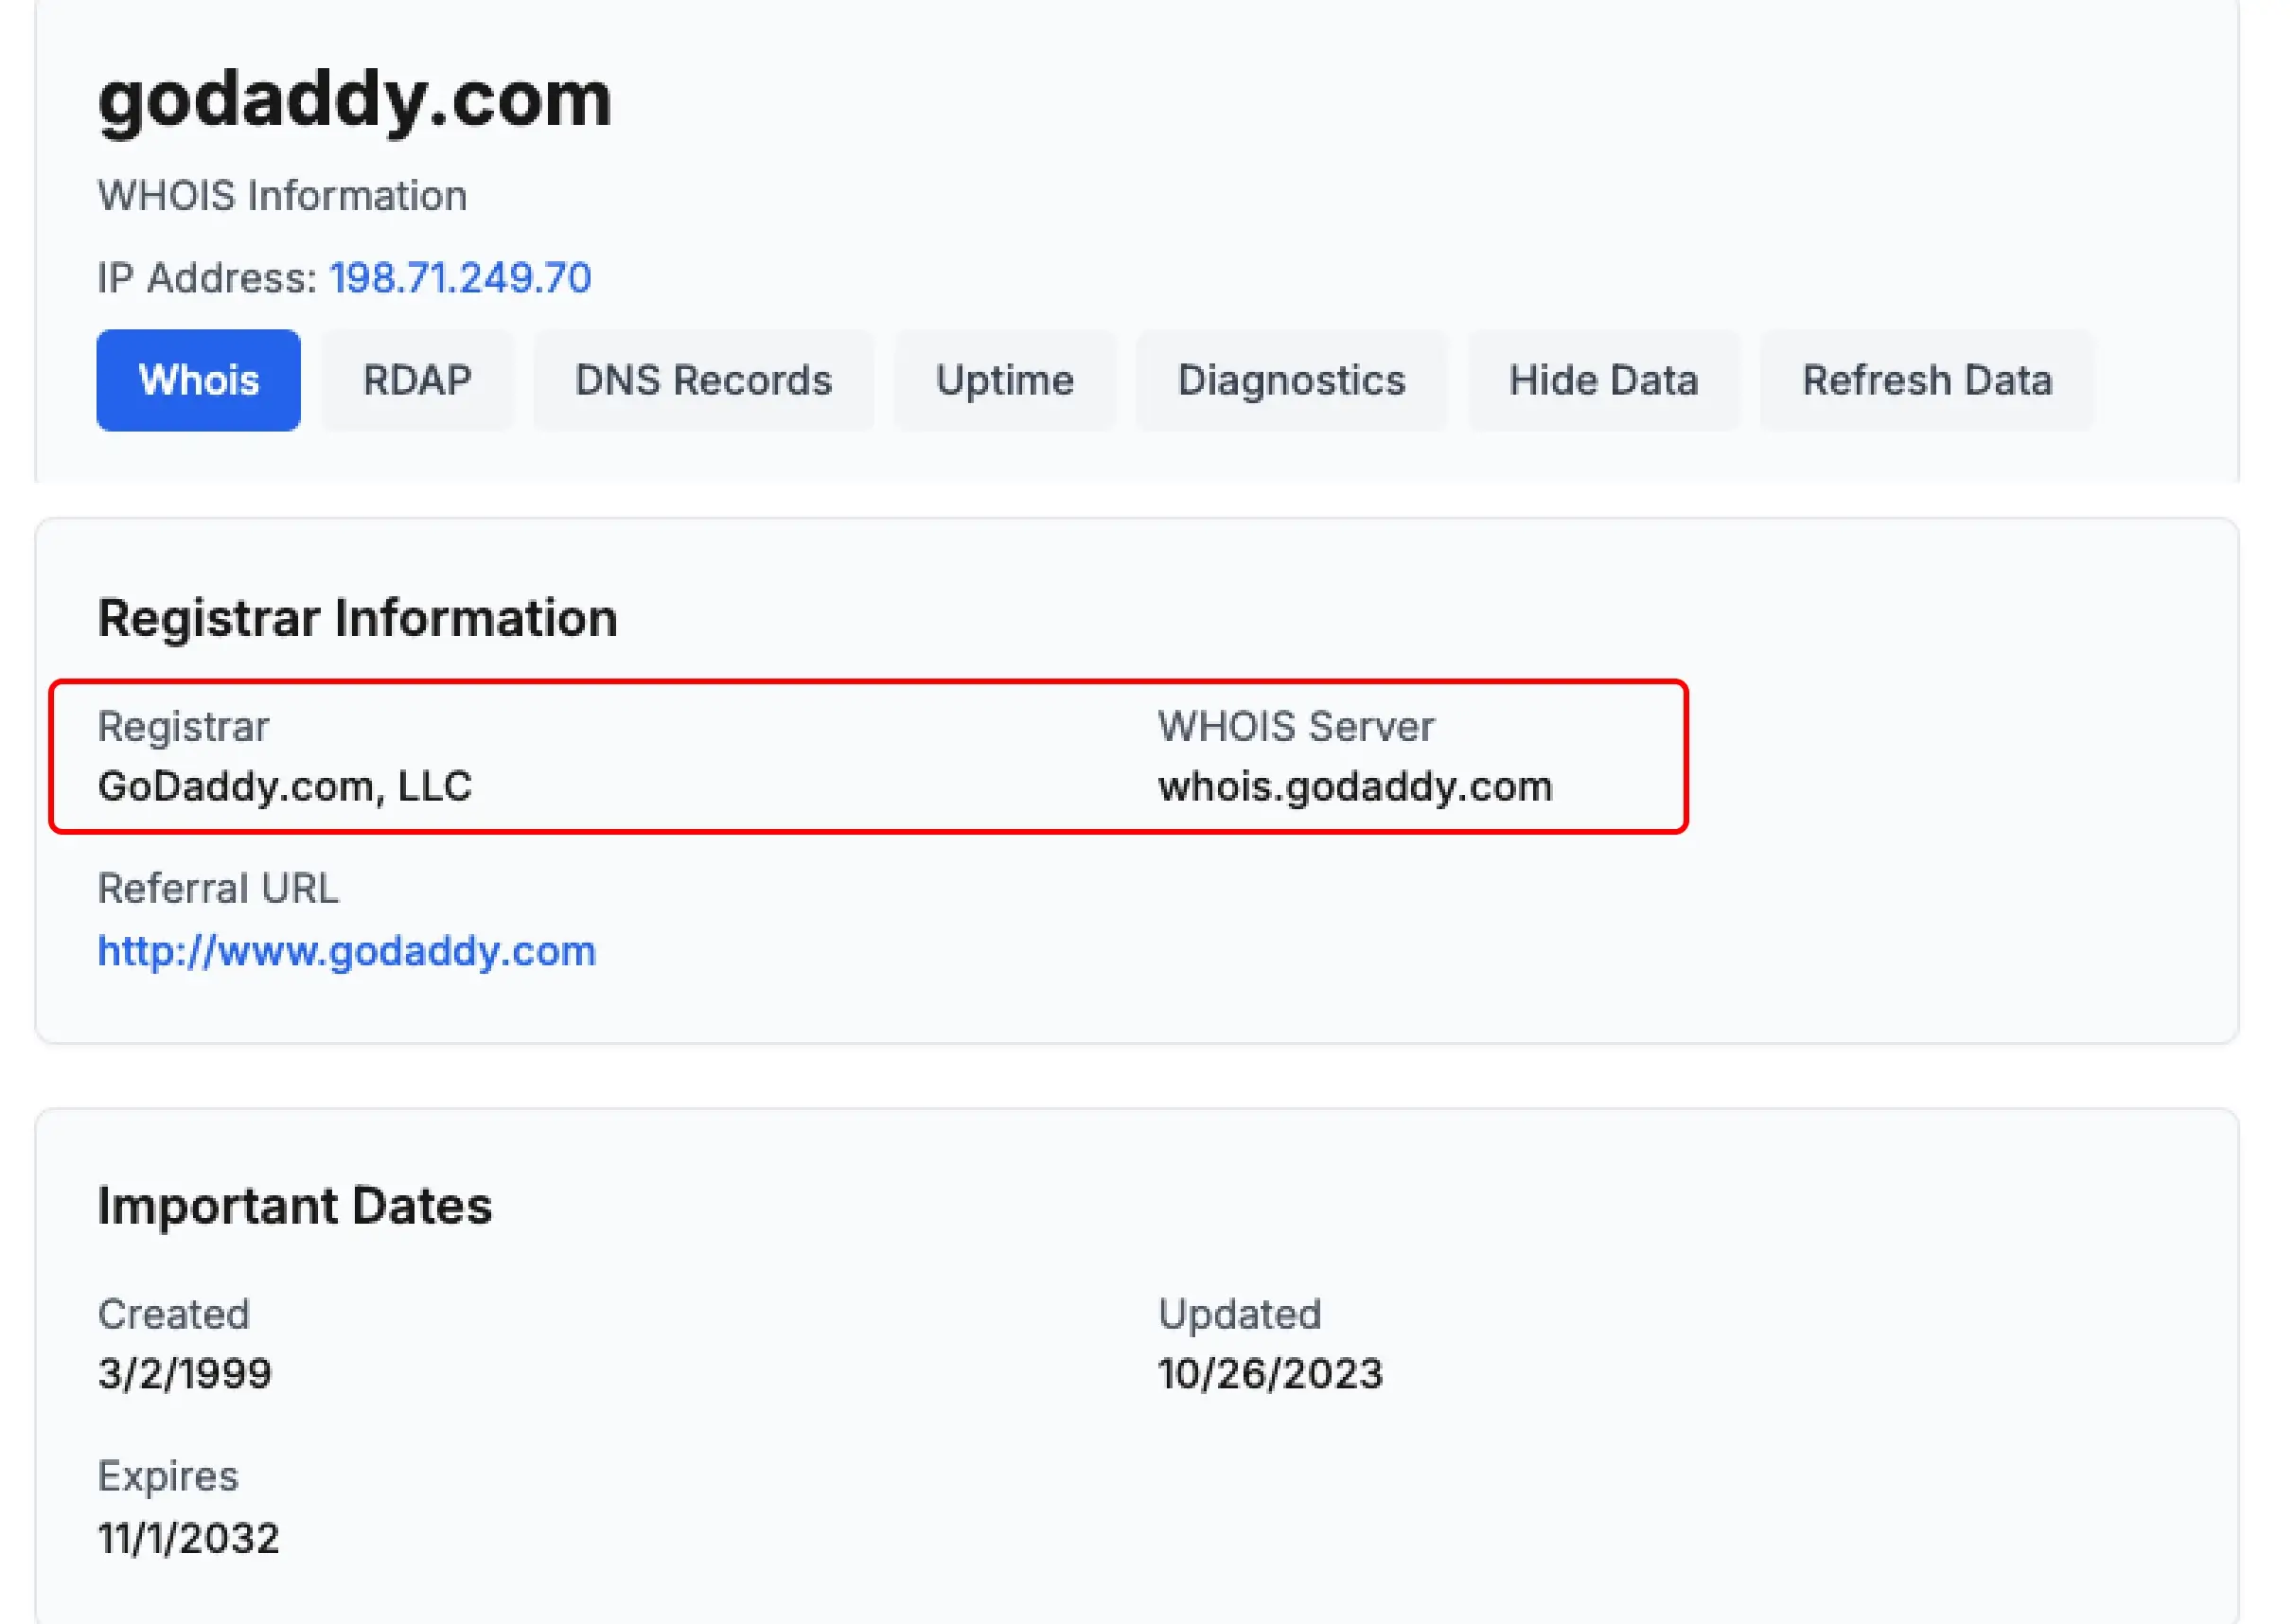Screen dimensions: 2294x1624
Task: Click the Refresh Data button
Action: coord(1926,380)
